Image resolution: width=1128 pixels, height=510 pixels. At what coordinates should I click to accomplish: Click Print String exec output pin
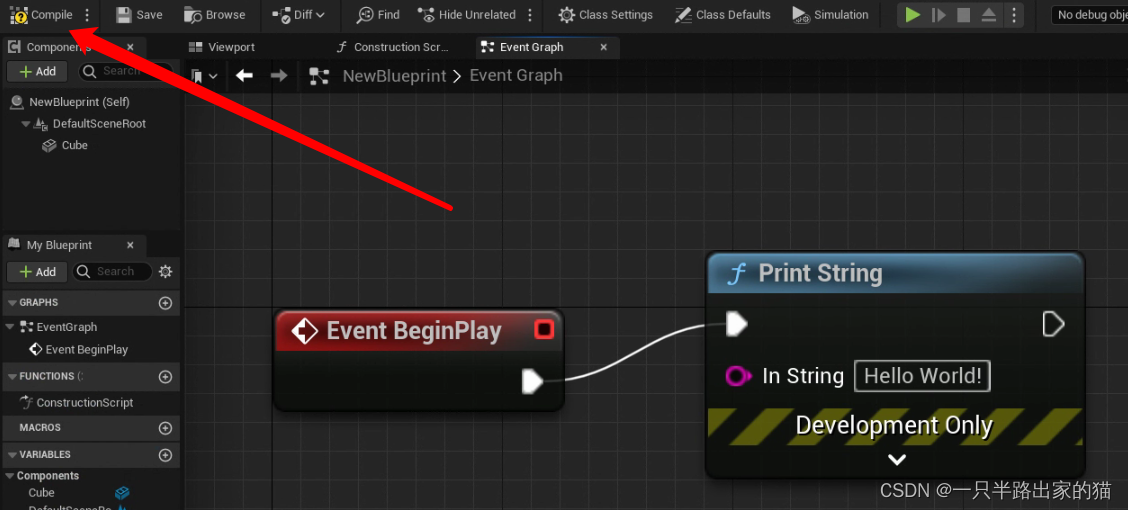[x=1053, y=324]
